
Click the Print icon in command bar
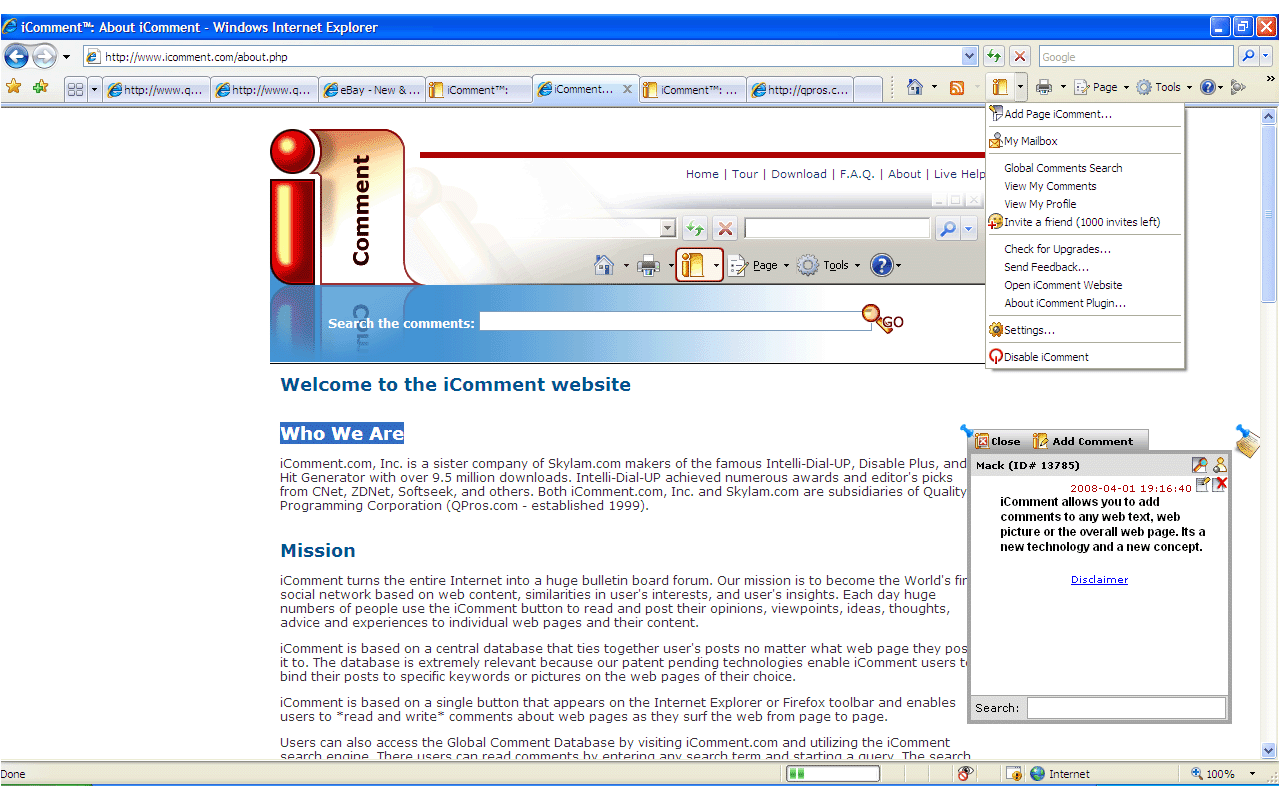1044,88
